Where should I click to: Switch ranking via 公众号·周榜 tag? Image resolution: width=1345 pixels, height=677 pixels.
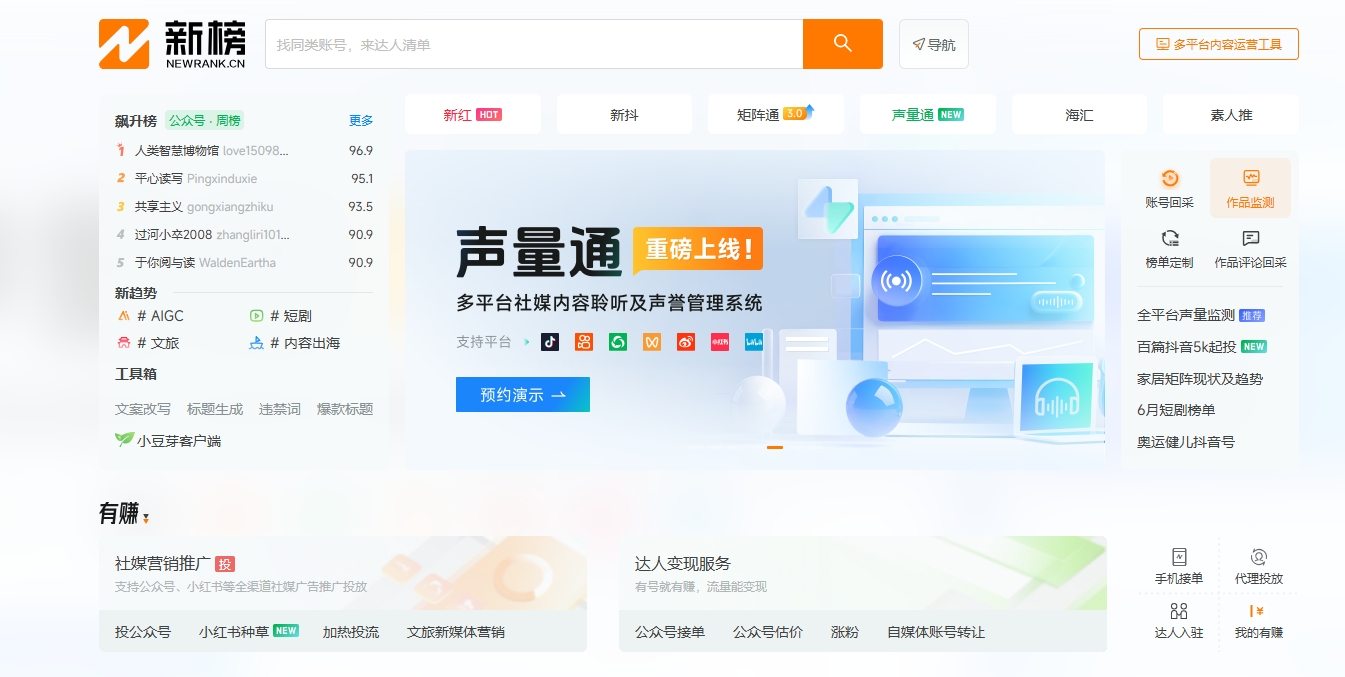(x=204, y=121)
